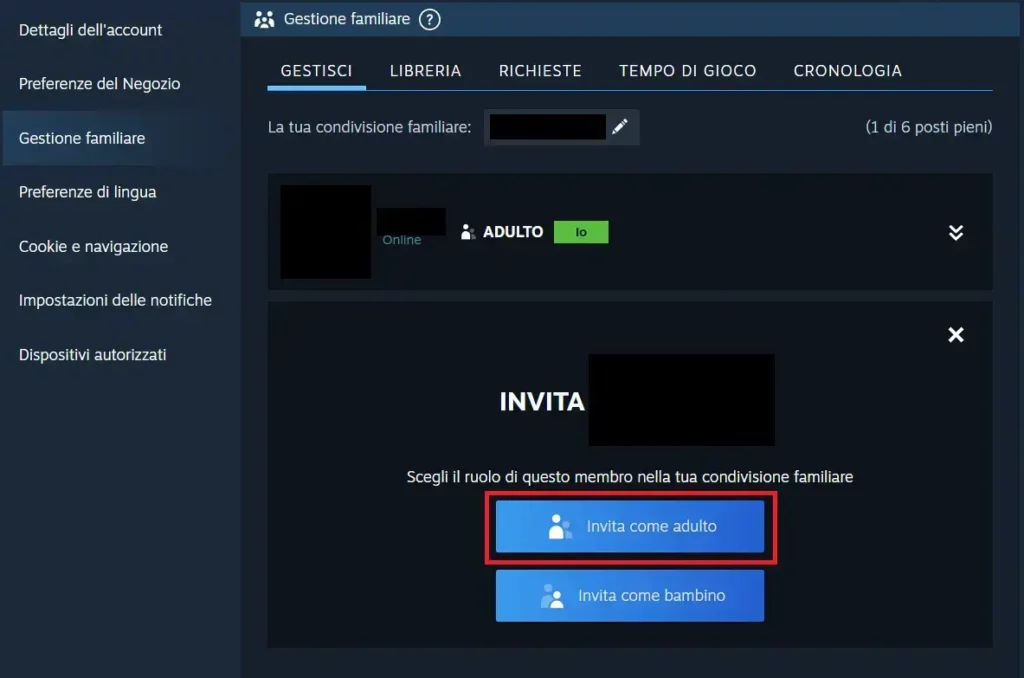The width and height of the screenshot is (1024, 678).
Task: Collapse the member options with double arrow
Action: tap(956, 231)
